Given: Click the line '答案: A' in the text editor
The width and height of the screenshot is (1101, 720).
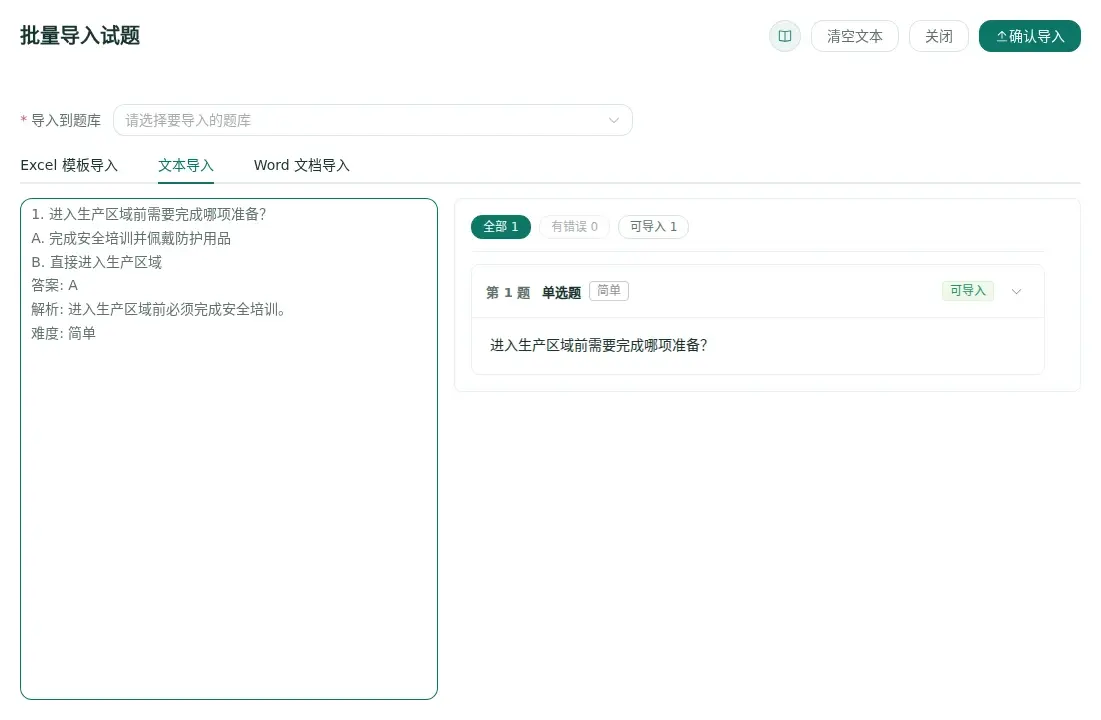Looking at the screenshot, I should [x=55, y=285].
